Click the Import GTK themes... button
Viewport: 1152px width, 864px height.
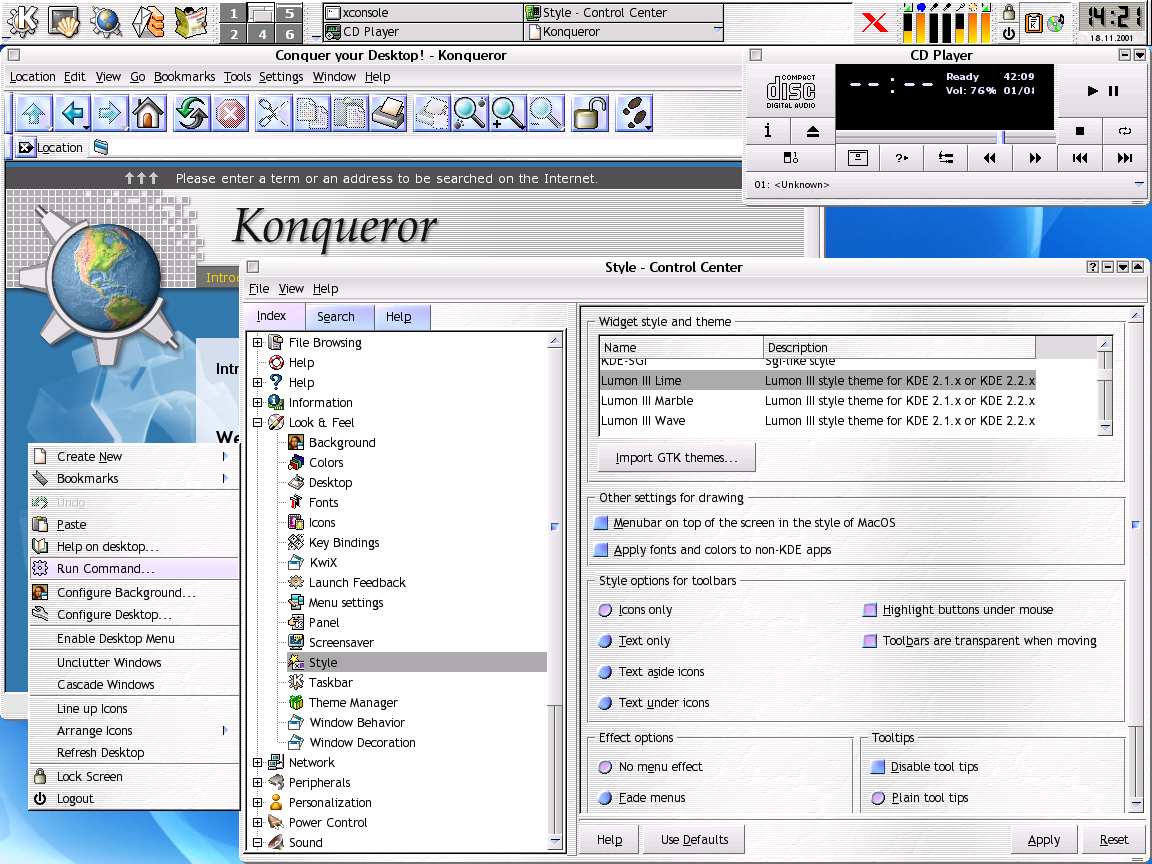tap(677, 458)
